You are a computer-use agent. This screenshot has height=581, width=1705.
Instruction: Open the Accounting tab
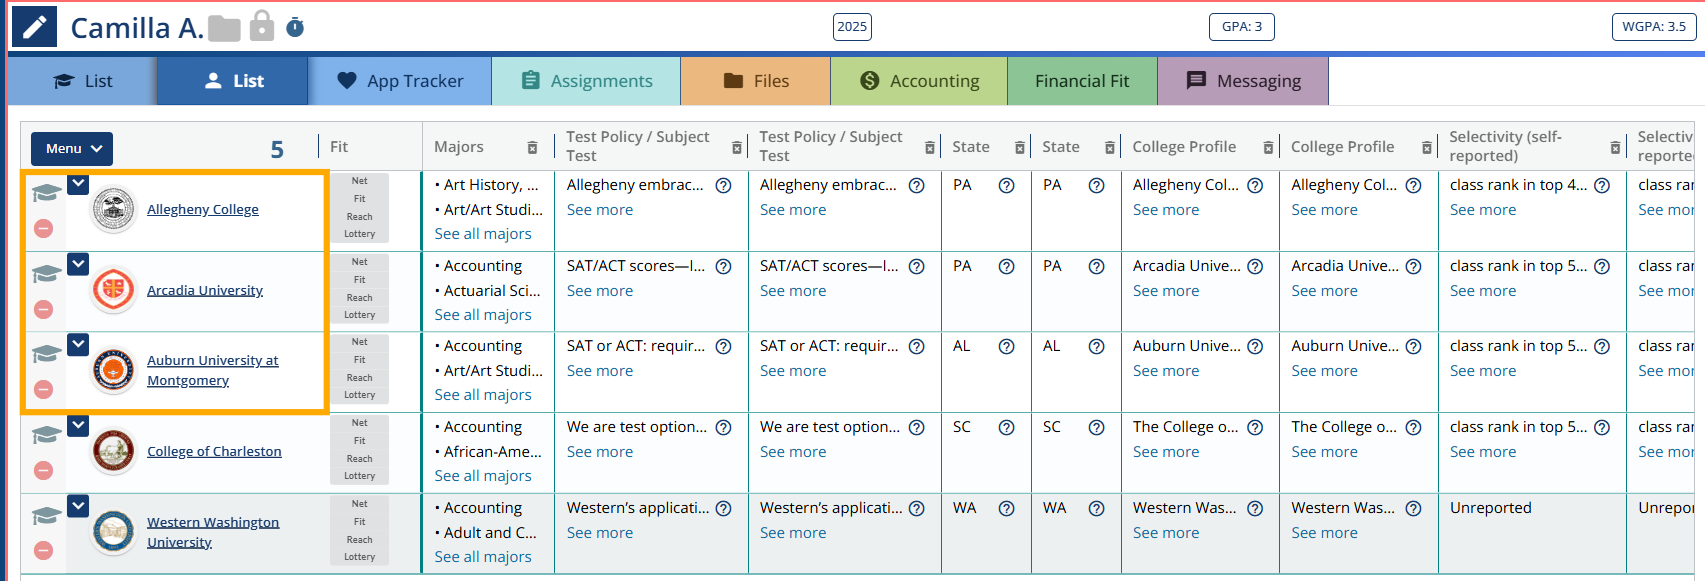click(919, 81)
